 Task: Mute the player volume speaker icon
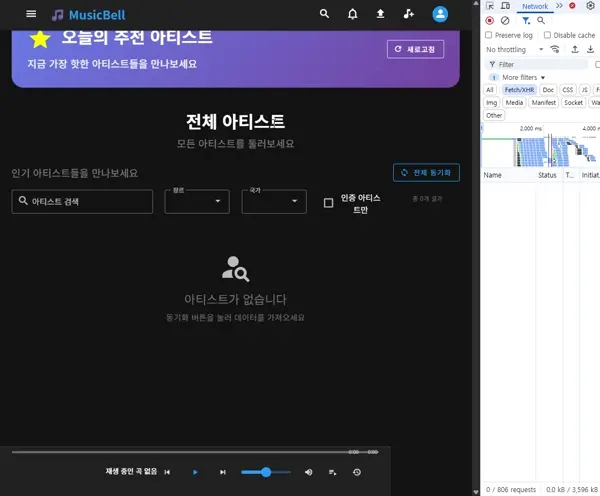(308, 472)
